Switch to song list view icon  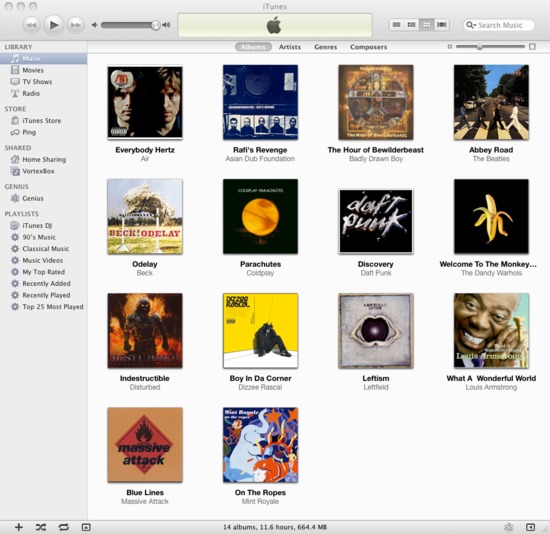(396, 25)
